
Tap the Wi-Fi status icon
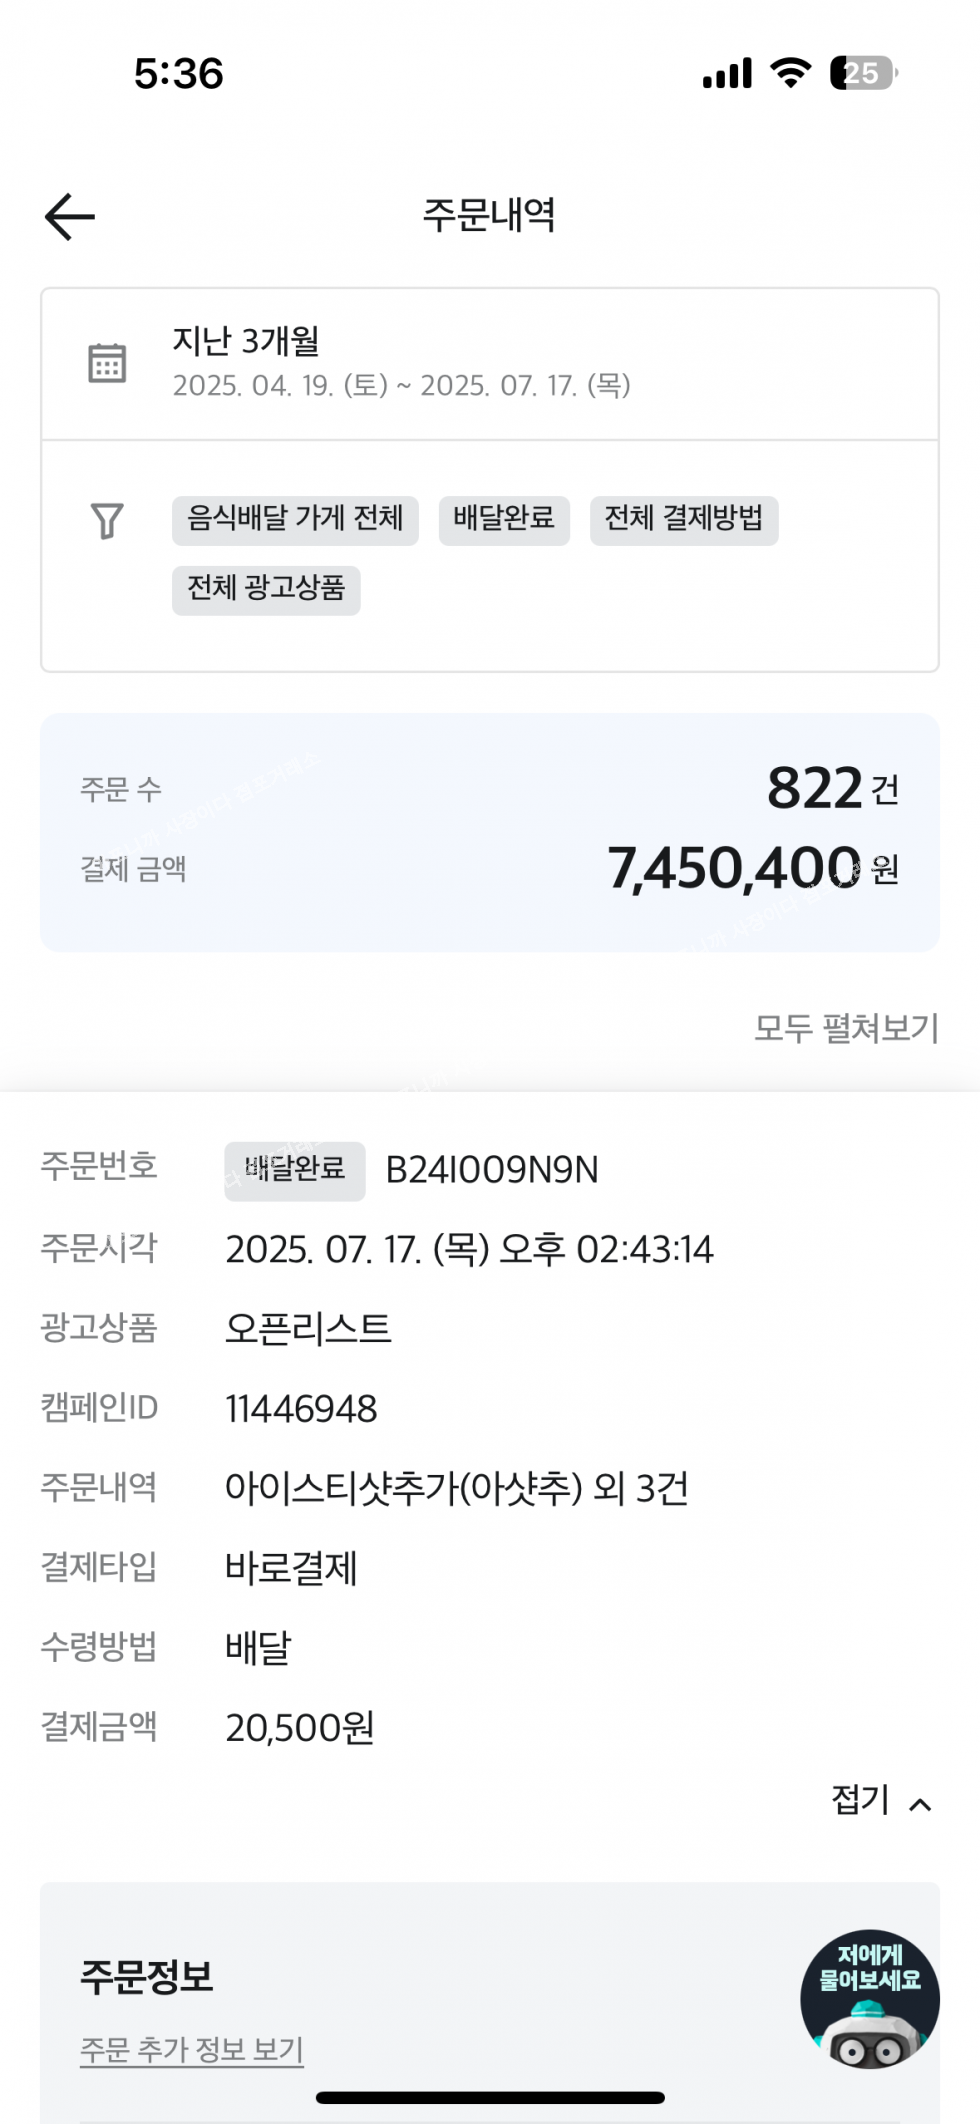pyautogui.click(x=790, y=73)
